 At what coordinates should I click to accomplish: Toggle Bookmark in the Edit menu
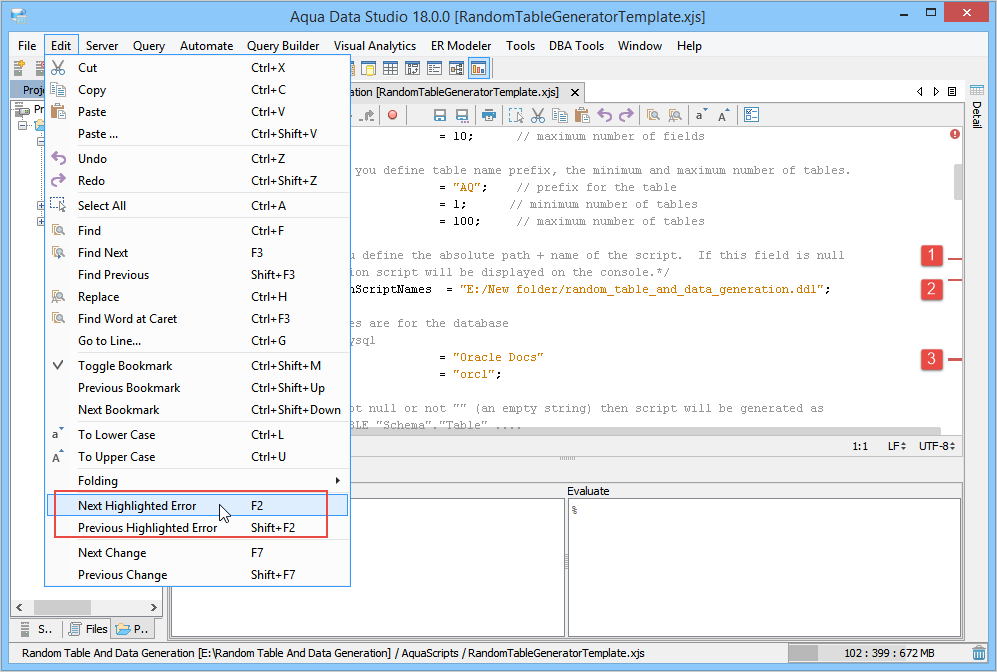198,366
